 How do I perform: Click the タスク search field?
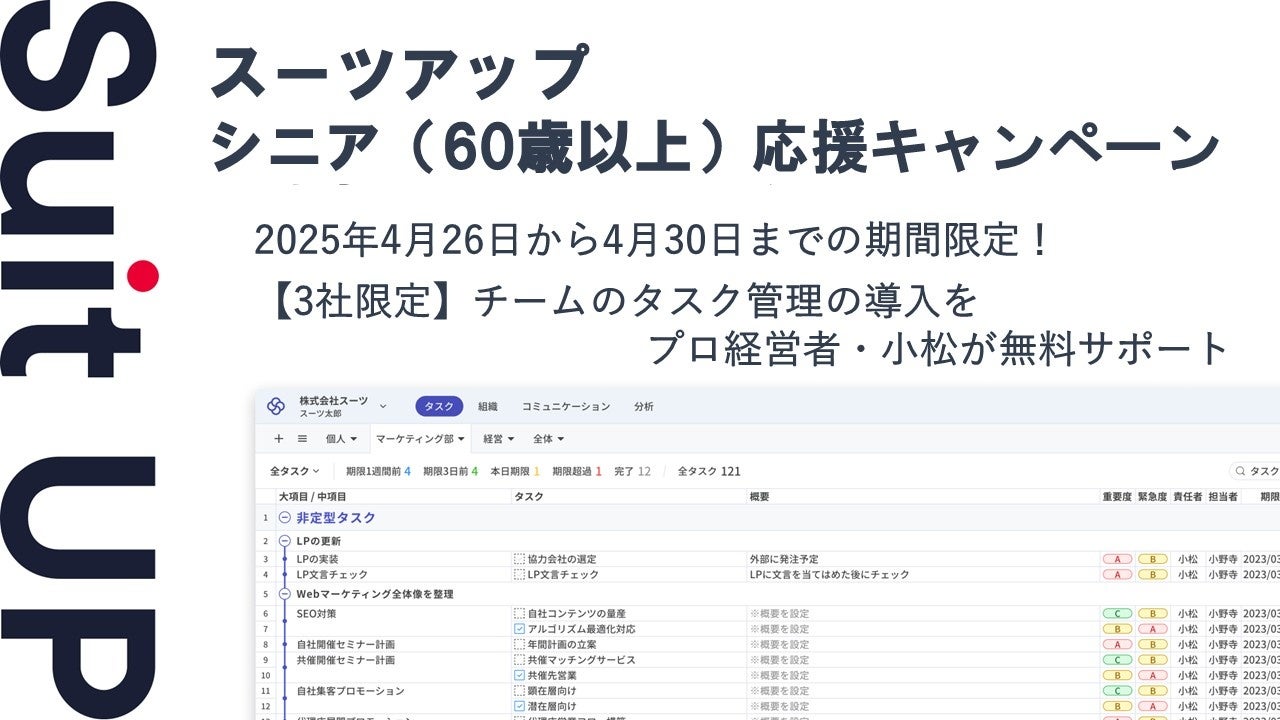(x=1255, y=471)
